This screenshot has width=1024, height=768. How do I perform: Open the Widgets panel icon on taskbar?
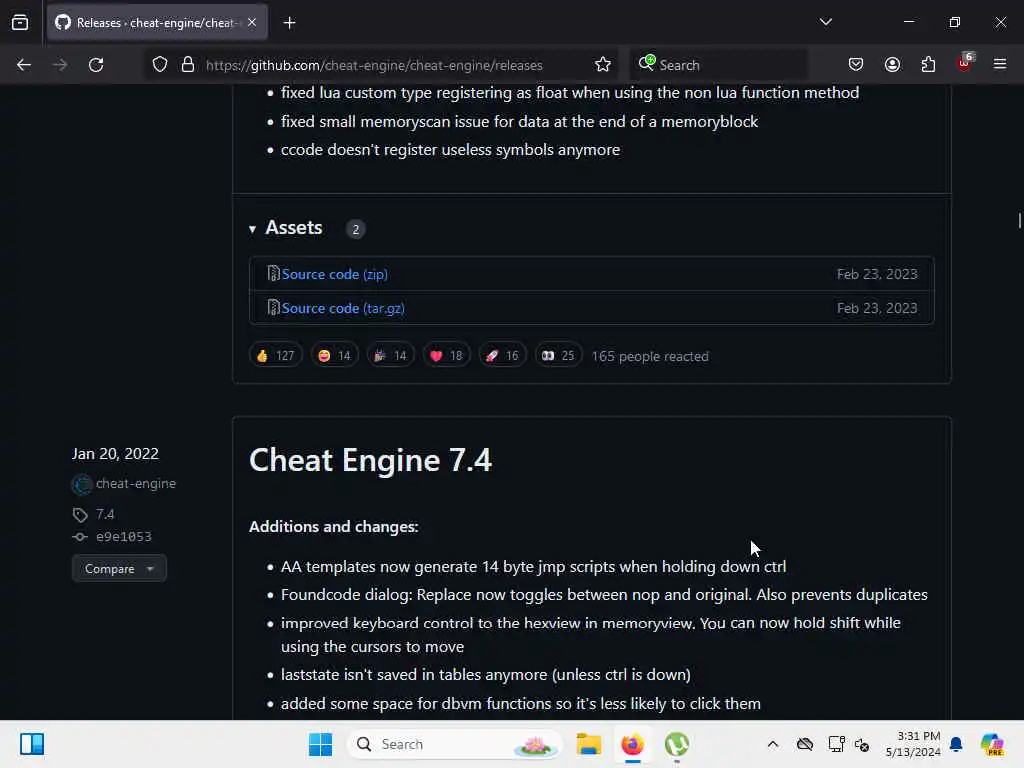coord(32,744)
